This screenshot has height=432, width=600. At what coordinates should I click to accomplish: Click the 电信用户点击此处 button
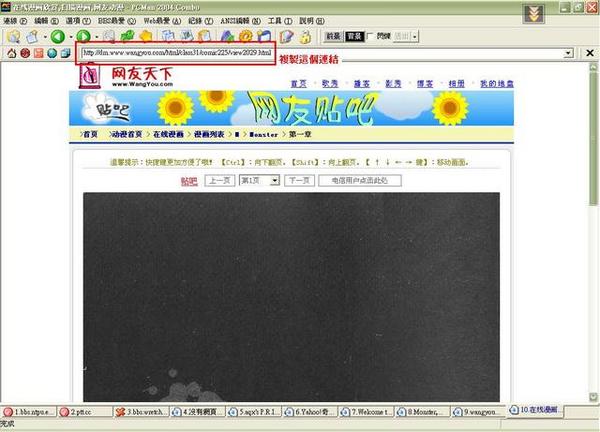360,181
